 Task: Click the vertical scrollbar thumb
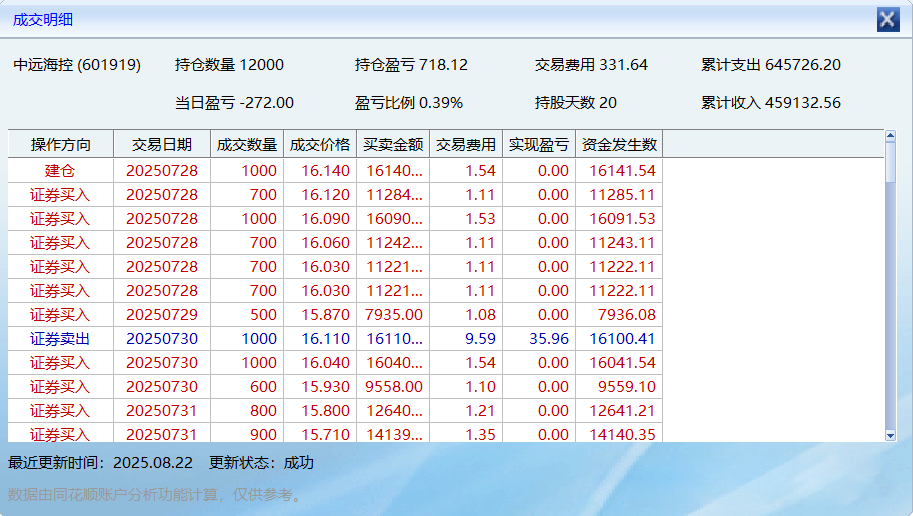pyautogui.click(x=890, y=162)
